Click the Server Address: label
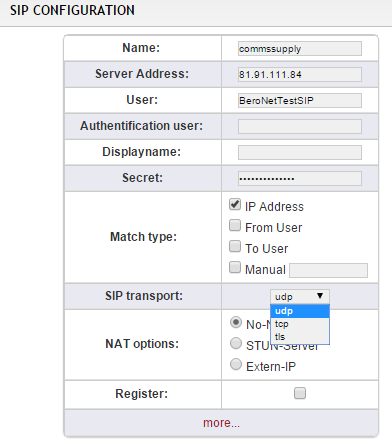 pyautogui.click(x=142, y=74)
